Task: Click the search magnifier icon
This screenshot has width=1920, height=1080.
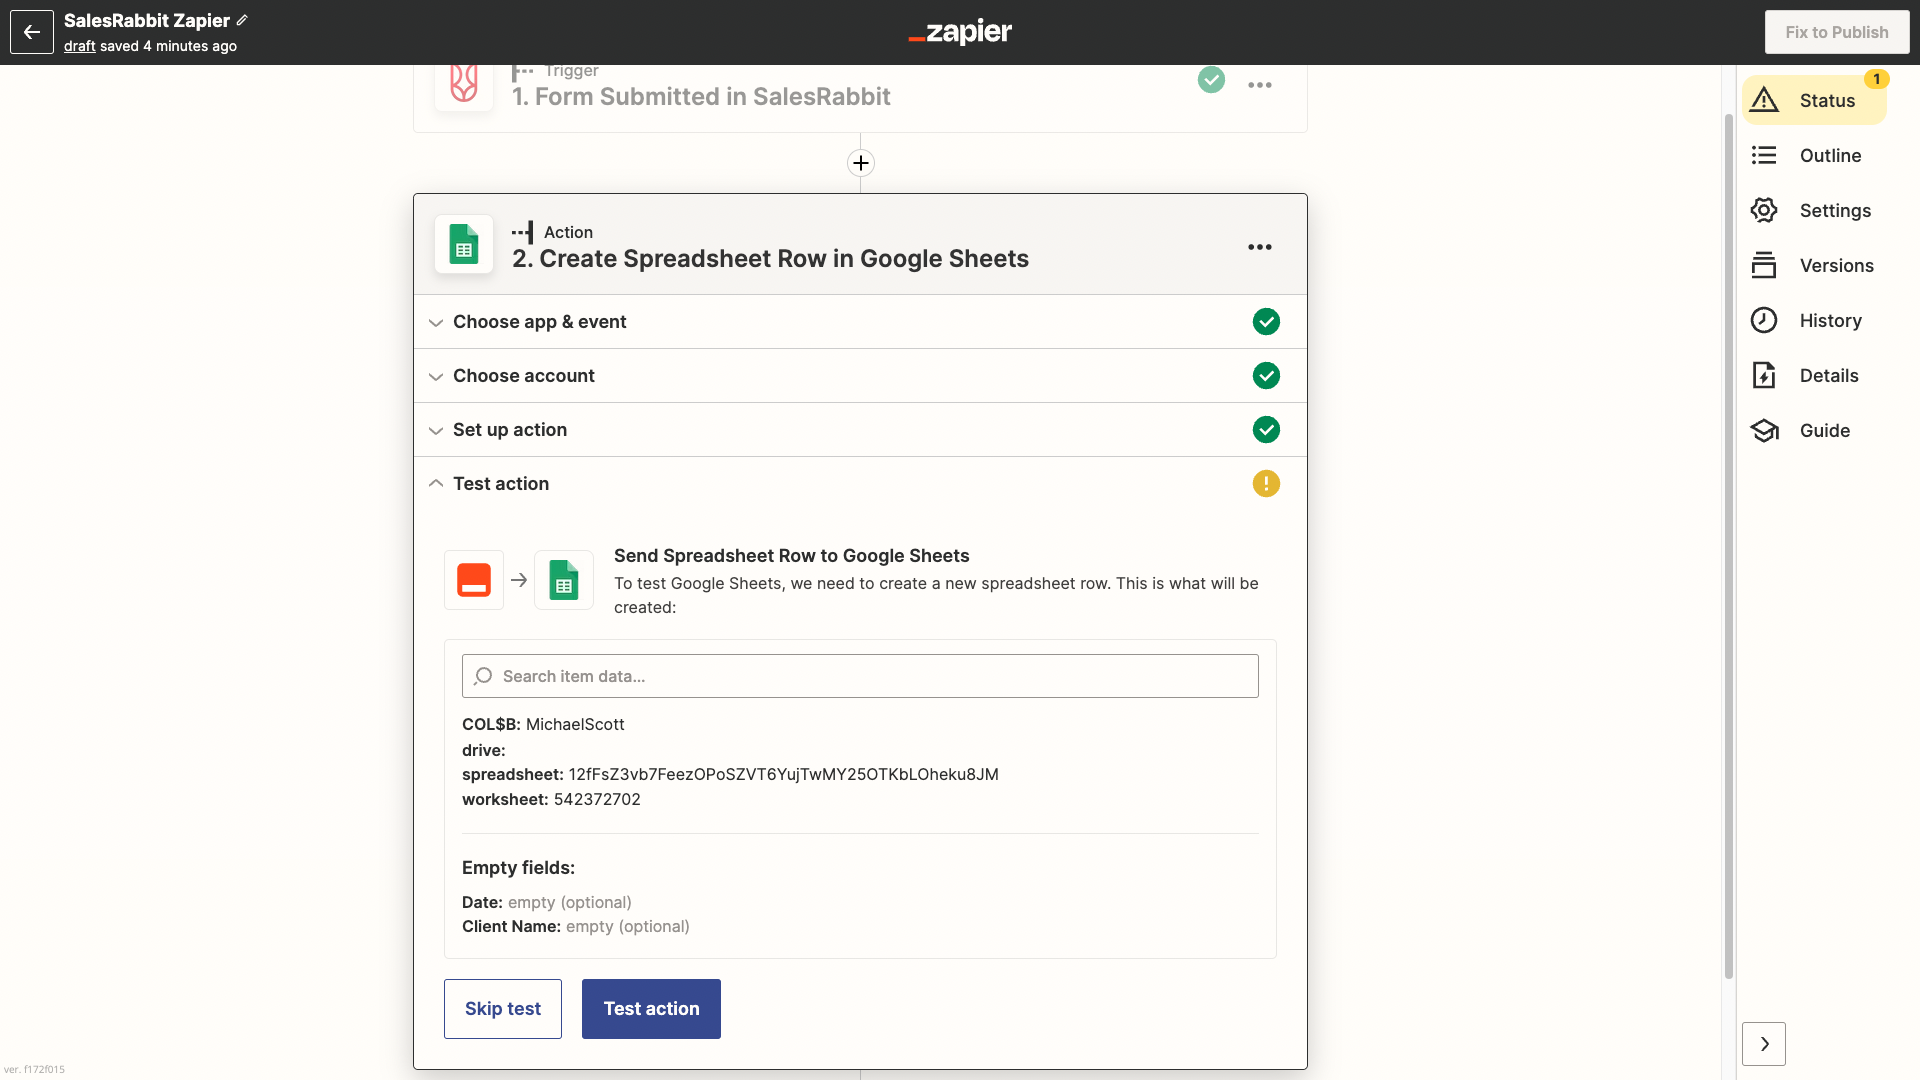Action: tap(483, 676)
